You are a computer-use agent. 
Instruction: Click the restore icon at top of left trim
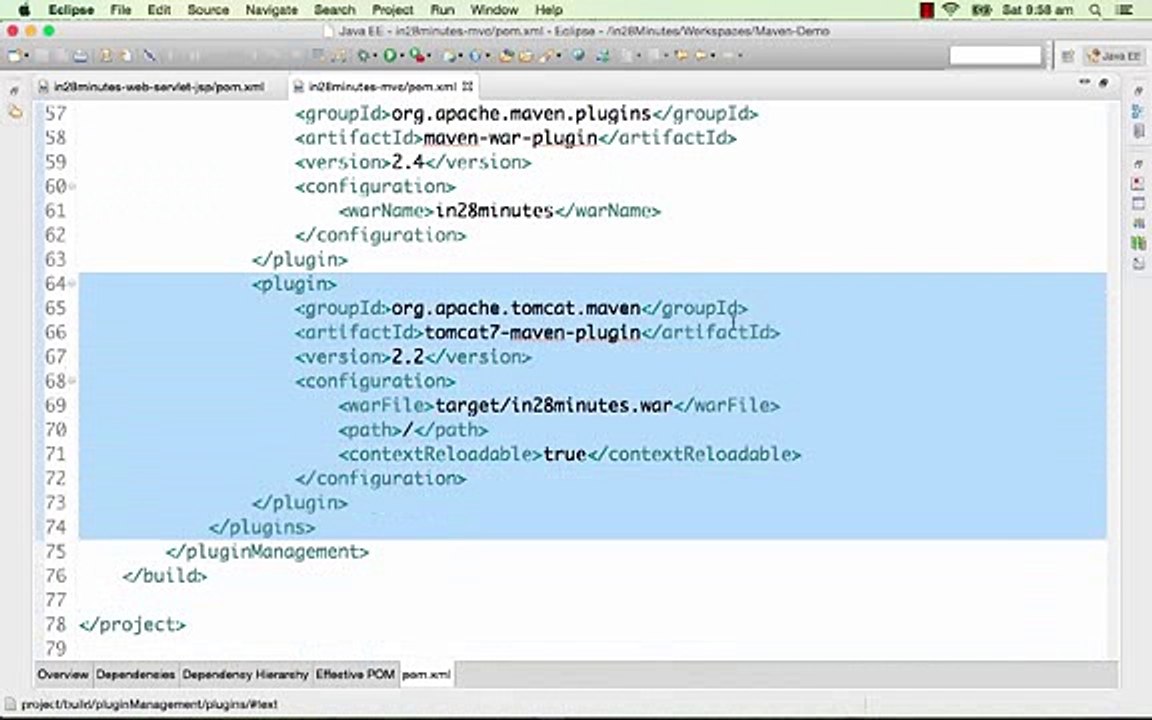point(14,90)
